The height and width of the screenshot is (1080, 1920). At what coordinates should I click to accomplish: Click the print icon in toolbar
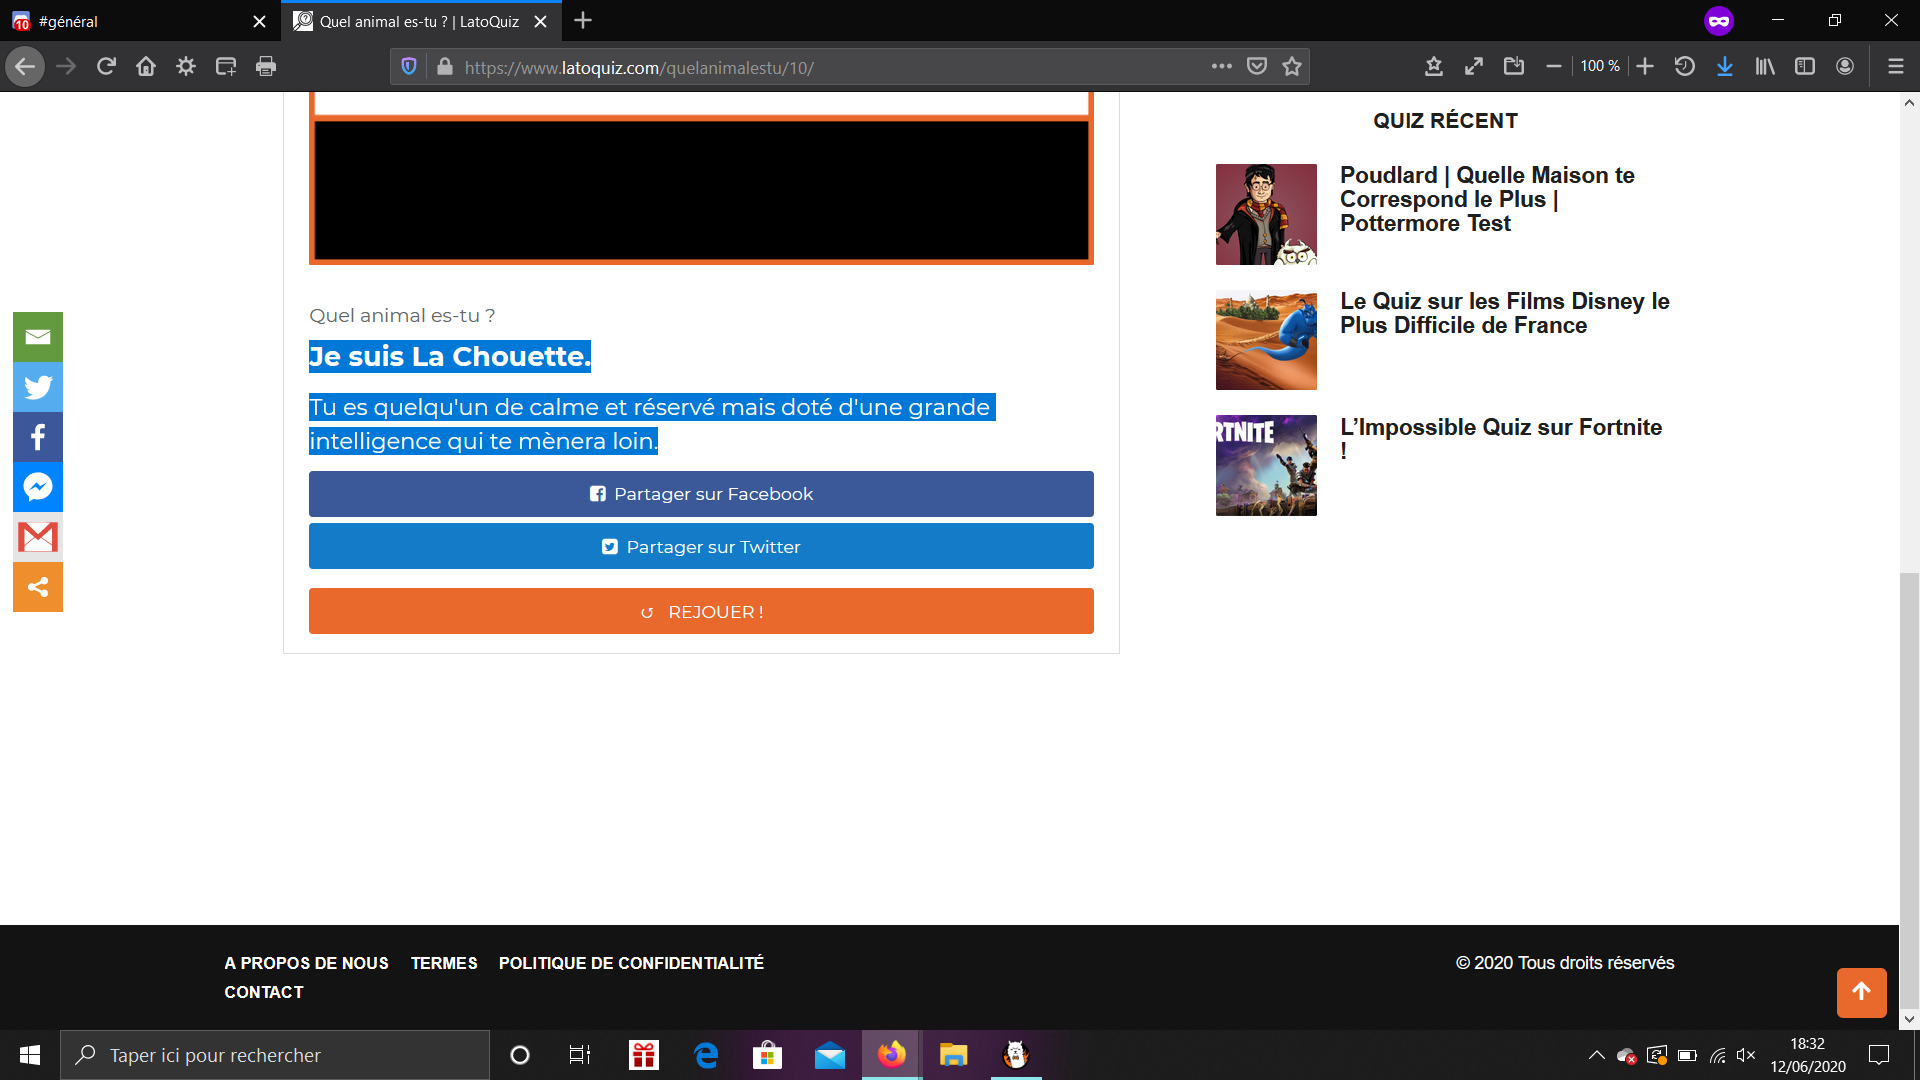[265, 66]
